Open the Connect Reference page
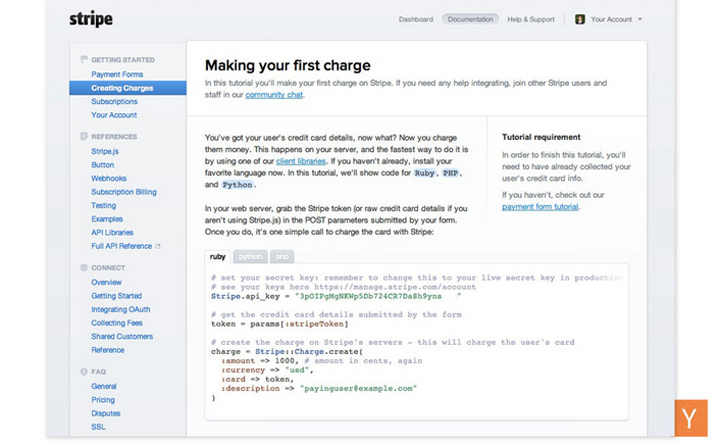720x447 pixels. pyautogui.click(x=107, y=350)
